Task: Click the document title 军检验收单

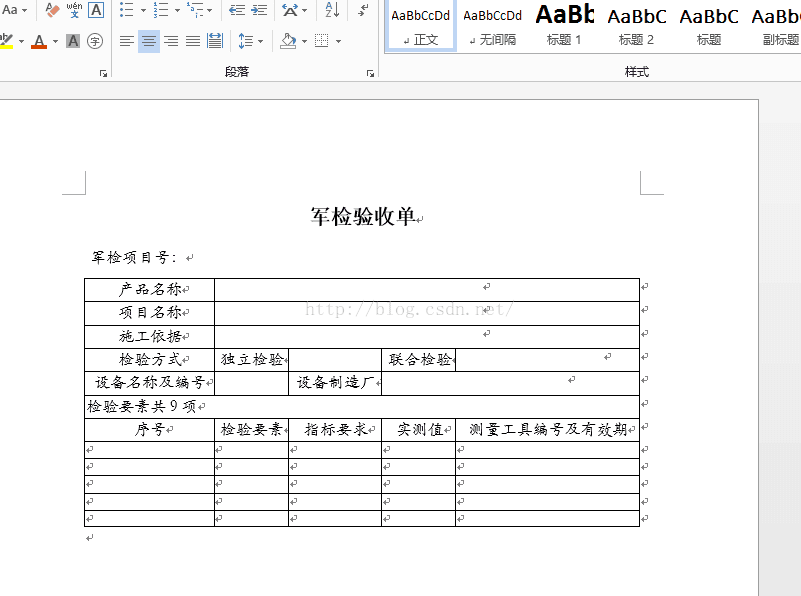Action: click(x=363, y=217)
